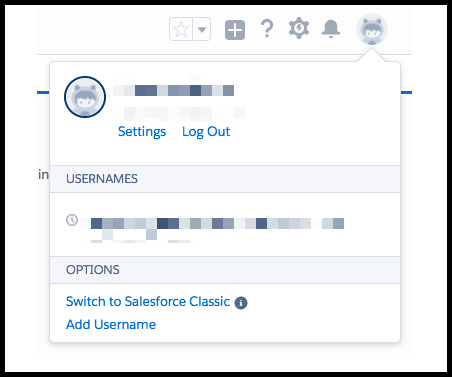This screenshot has height=377, width=452.
Task: Open the help question mark icon
Action: point(267,29)
